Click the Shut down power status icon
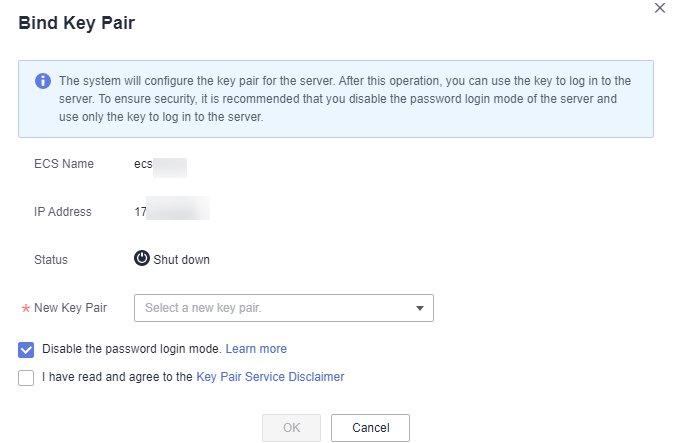The image size is (673, 443). point(142,258)
